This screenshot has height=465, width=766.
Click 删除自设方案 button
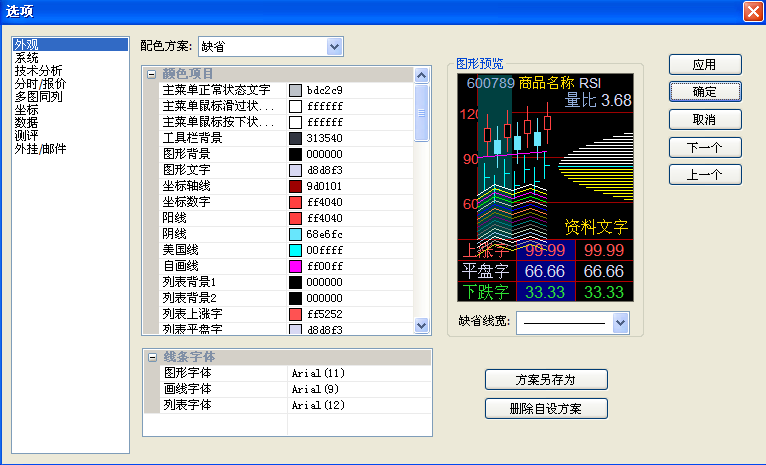546,408
